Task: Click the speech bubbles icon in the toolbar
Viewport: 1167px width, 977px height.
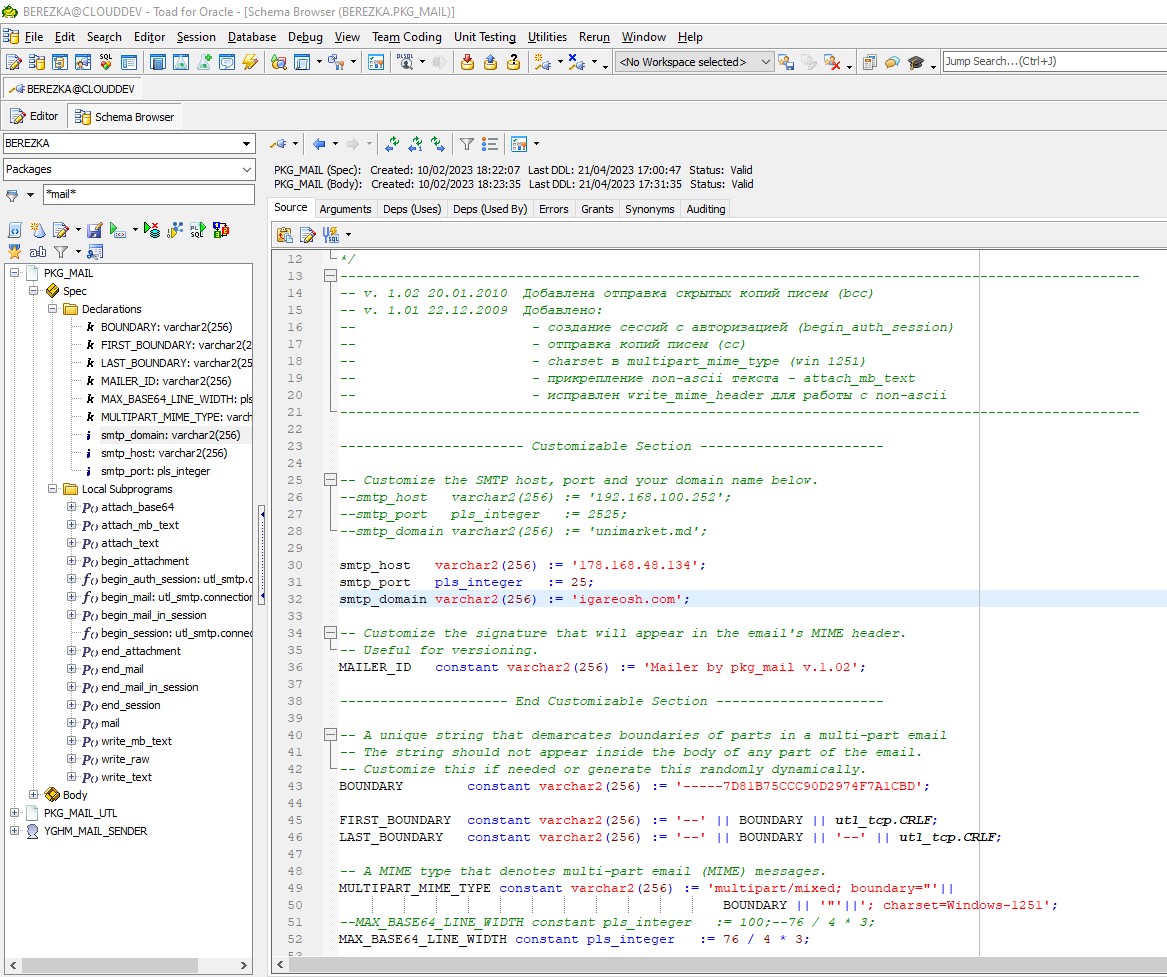Action: coord(892,63)
